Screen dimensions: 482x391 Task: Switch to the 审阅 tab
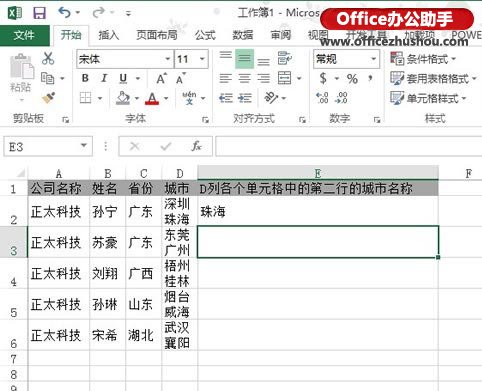coord(281,35)
